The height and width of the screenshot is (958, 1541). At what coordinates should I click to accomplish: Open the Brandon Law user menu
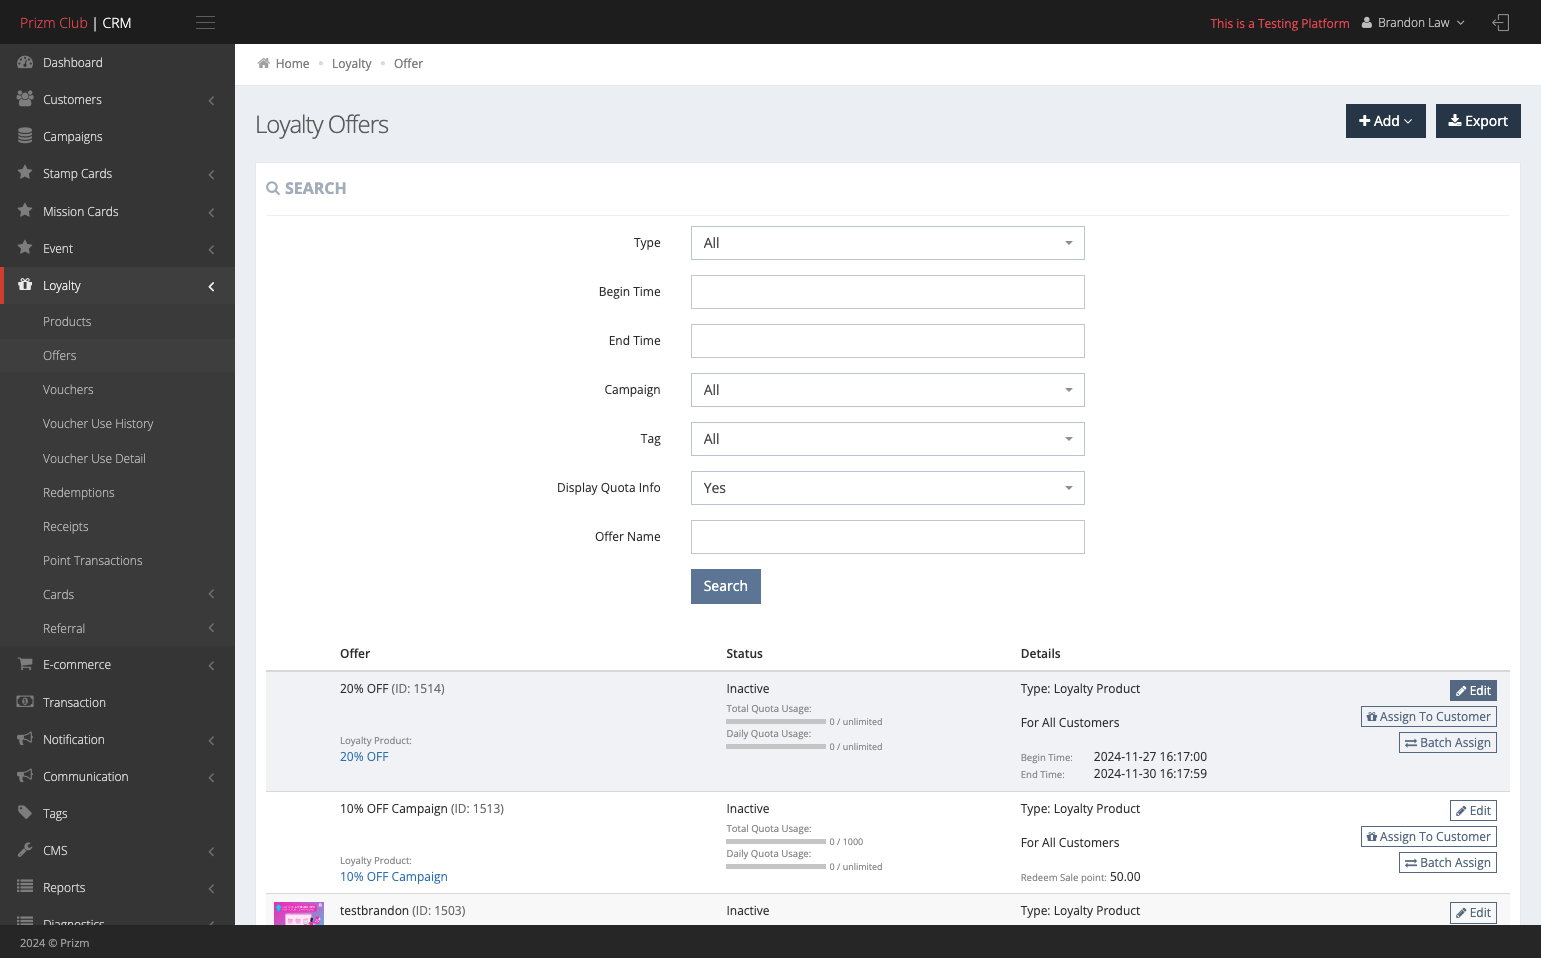coord(1413,23)
